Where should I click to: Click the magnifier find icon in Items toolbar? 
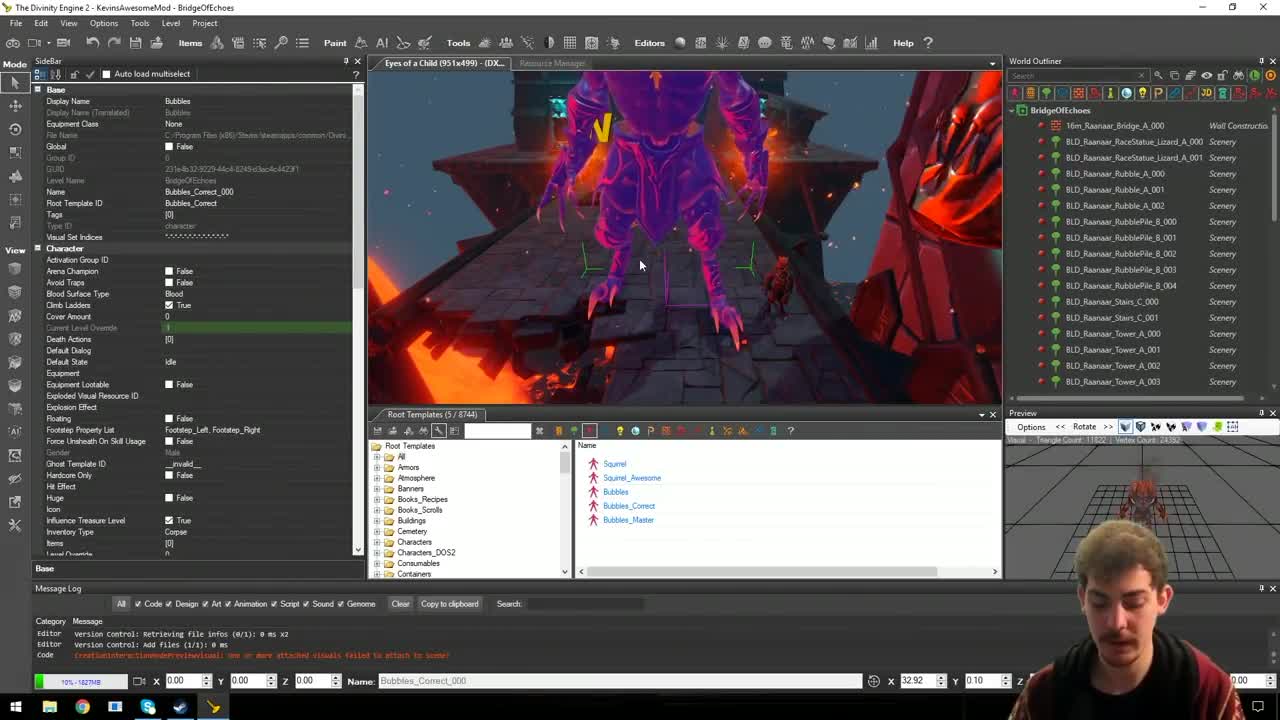[x=281, y=42]
